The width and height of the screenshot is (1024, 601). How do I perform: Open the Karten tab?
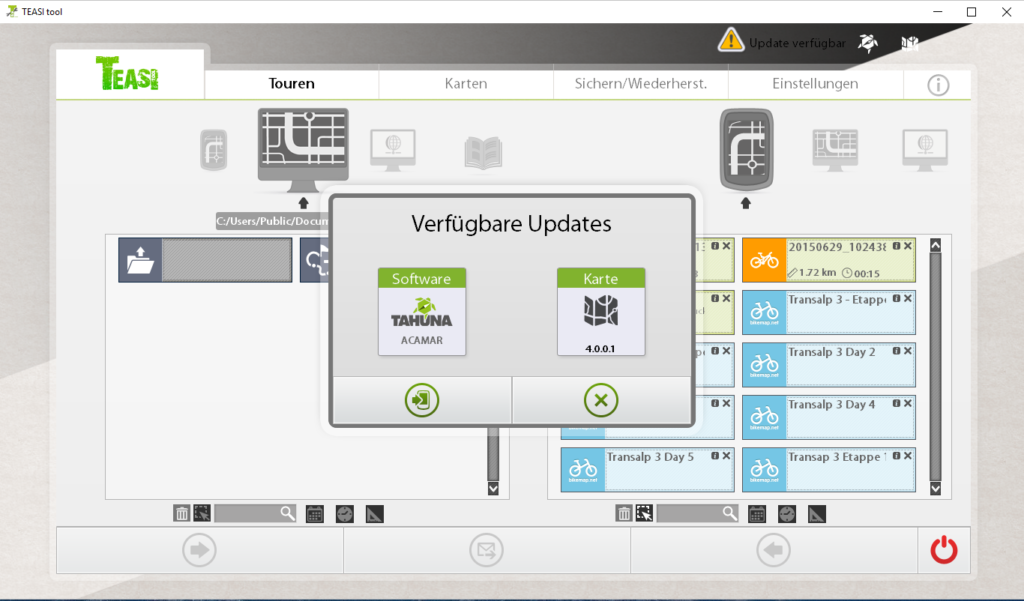466,84
